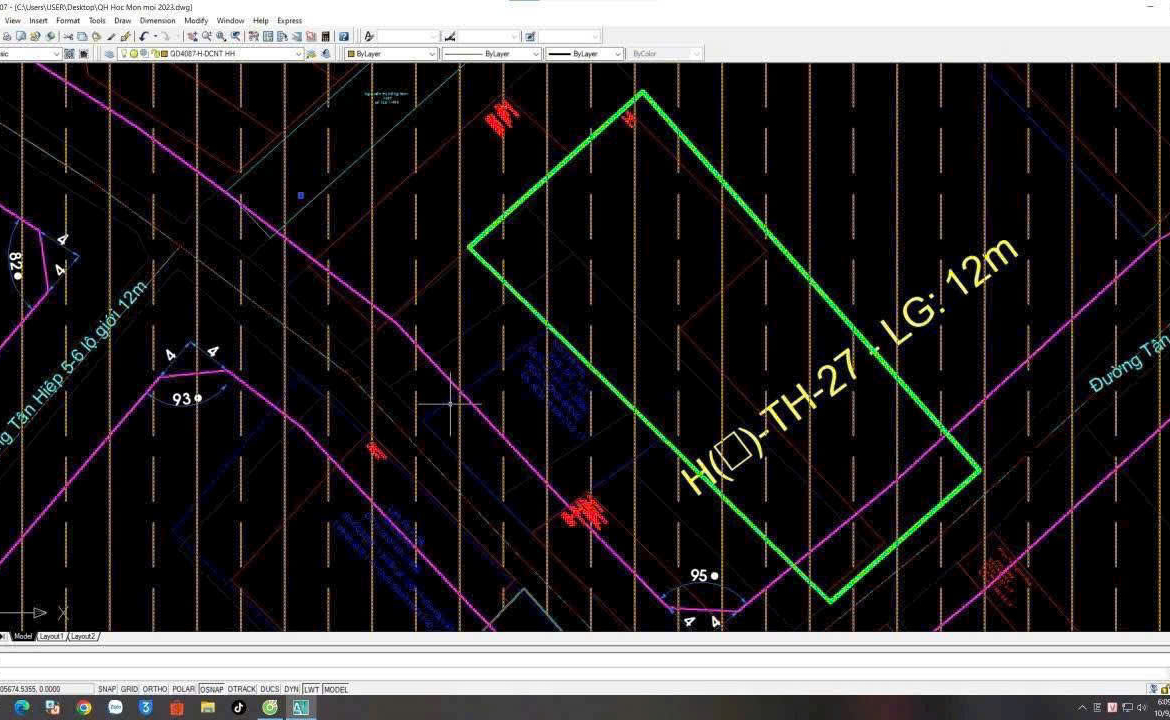The image size is (1170, 720).
Task: Enable GRID display in status bar
Action: (129, 689)
